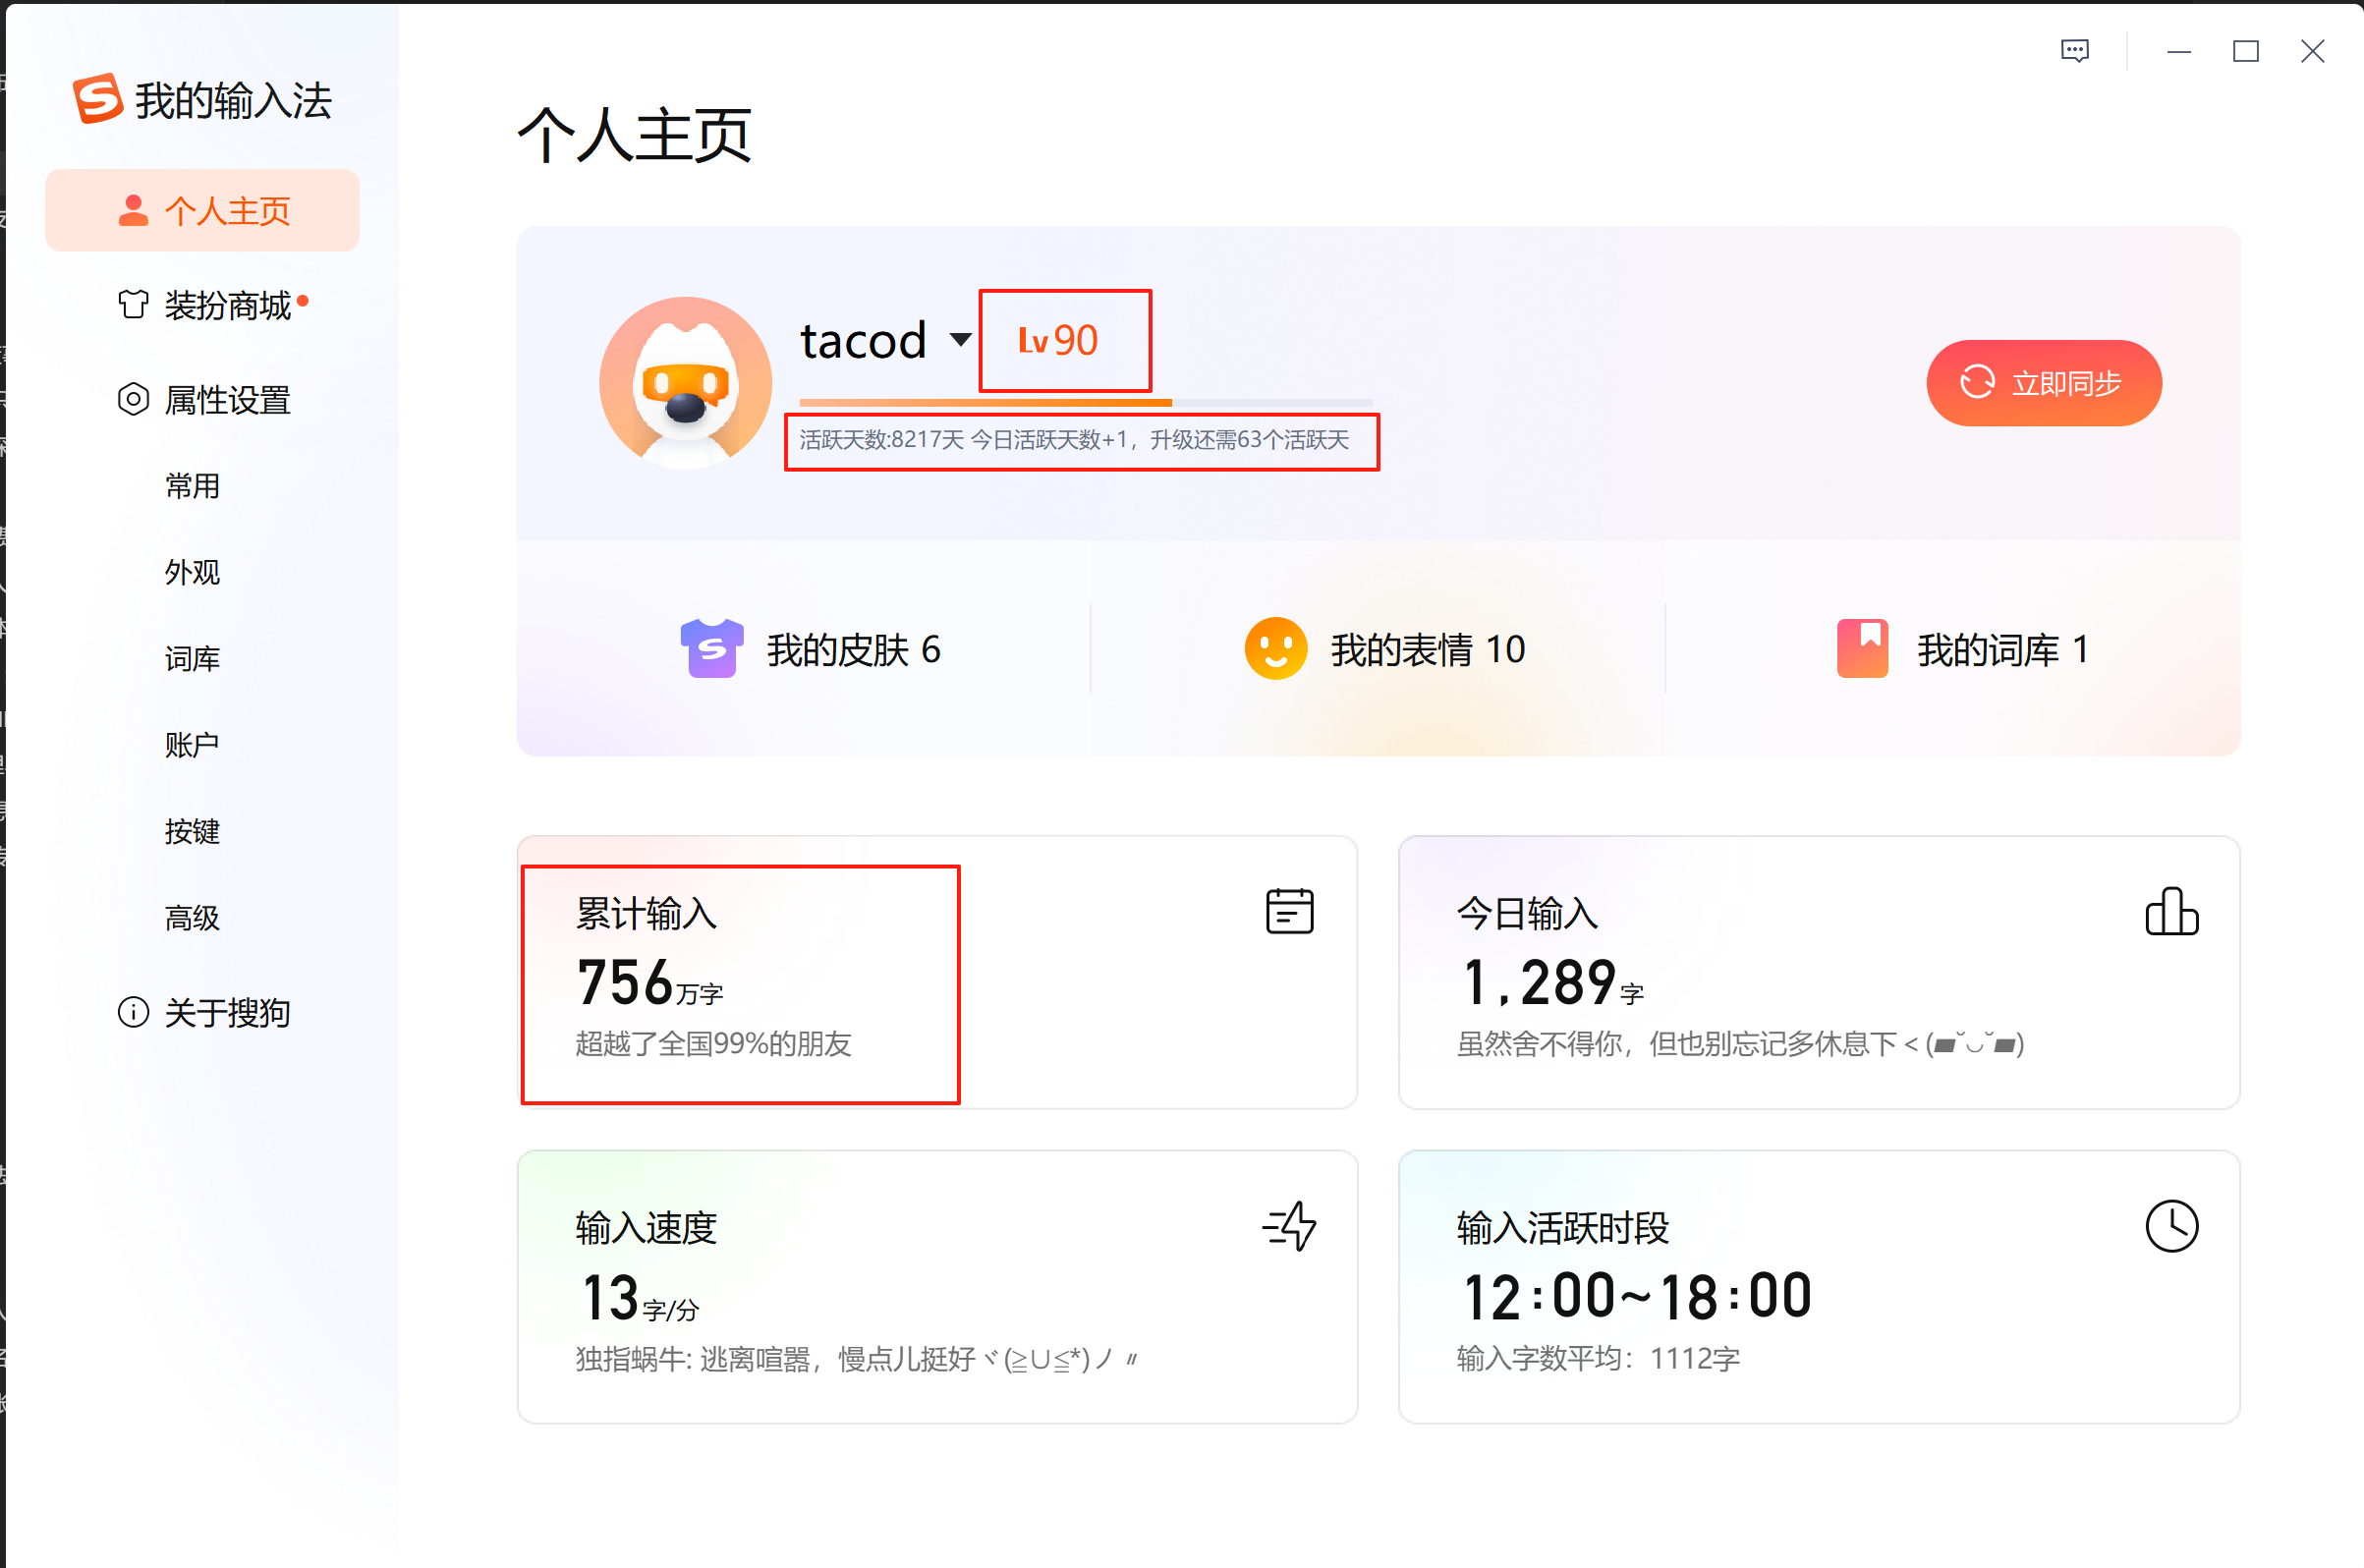The height and width of the screenshot is (1568, 2364).
Task: Click the lightning speed icon in 输入速度 card
Action: click(x=1289, y=1226)
